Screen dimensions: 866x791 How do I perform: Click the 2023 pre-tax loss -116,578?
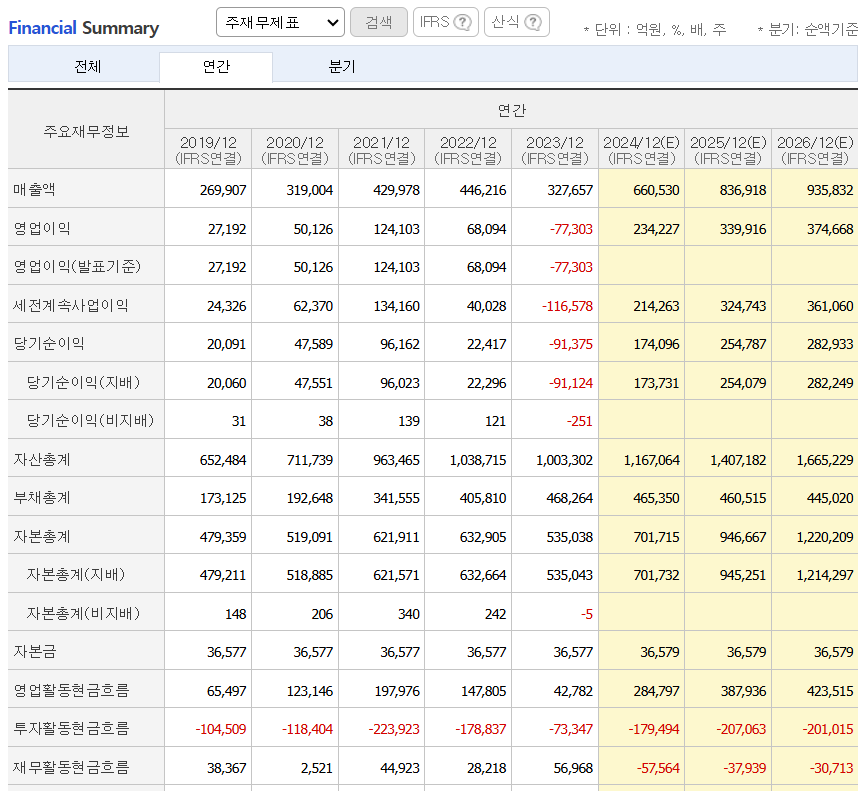pos(567,306)
